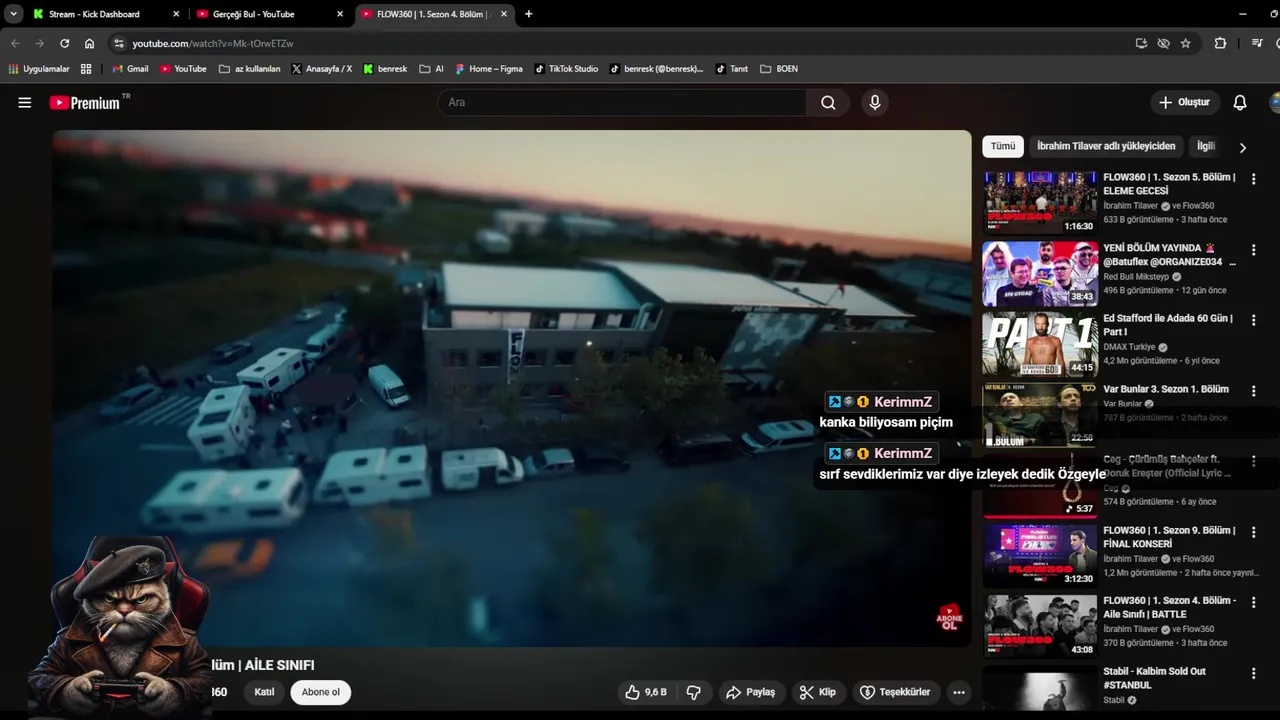Screen dimensions: 1280x720
Task: Focus the Ara search field
Action: click(x=622, y=102)
